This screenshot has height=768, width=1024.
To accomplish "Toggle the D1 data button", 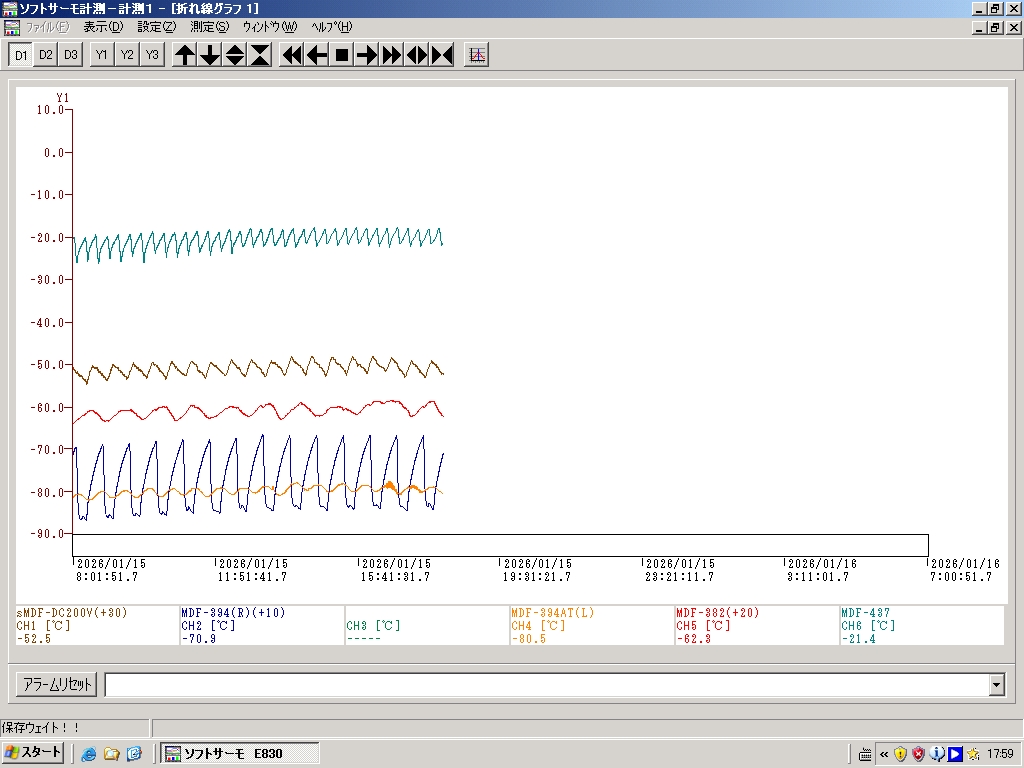I will pyautogui.click(x=20, y=55).
